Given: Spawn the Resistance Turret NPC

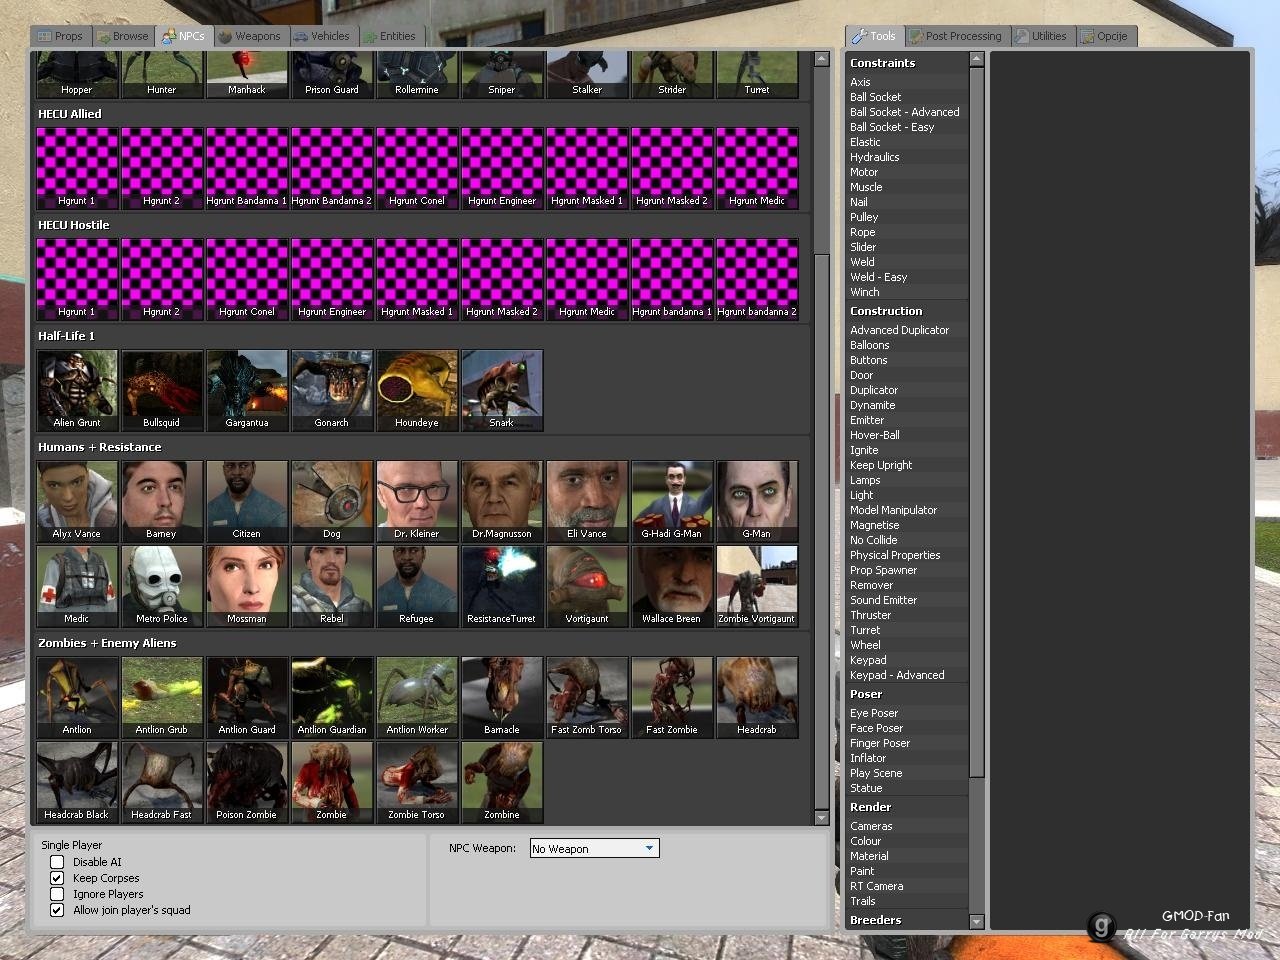Looking at the screenshot, I should [x=502, y=586].
